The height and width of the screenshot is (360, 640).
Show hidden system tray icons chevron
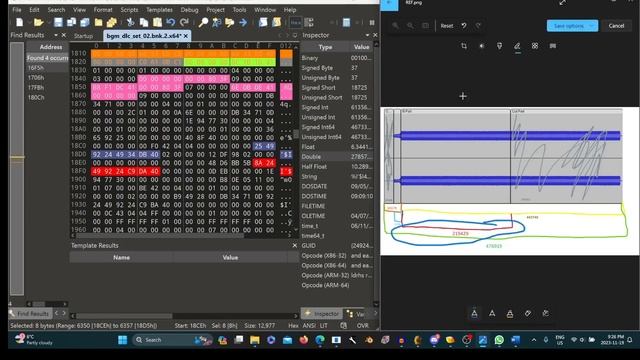[533, 340]
